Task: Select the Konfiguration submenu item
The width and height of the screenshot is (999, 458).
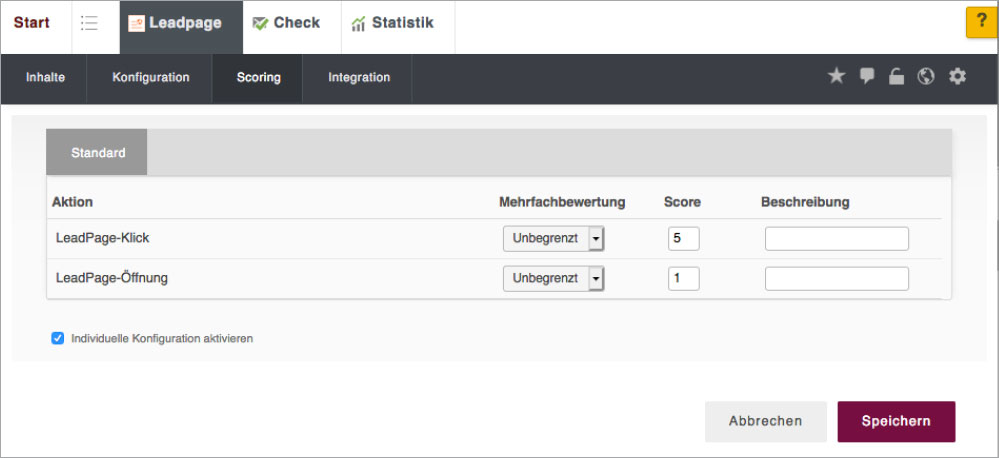Action: 150,78
